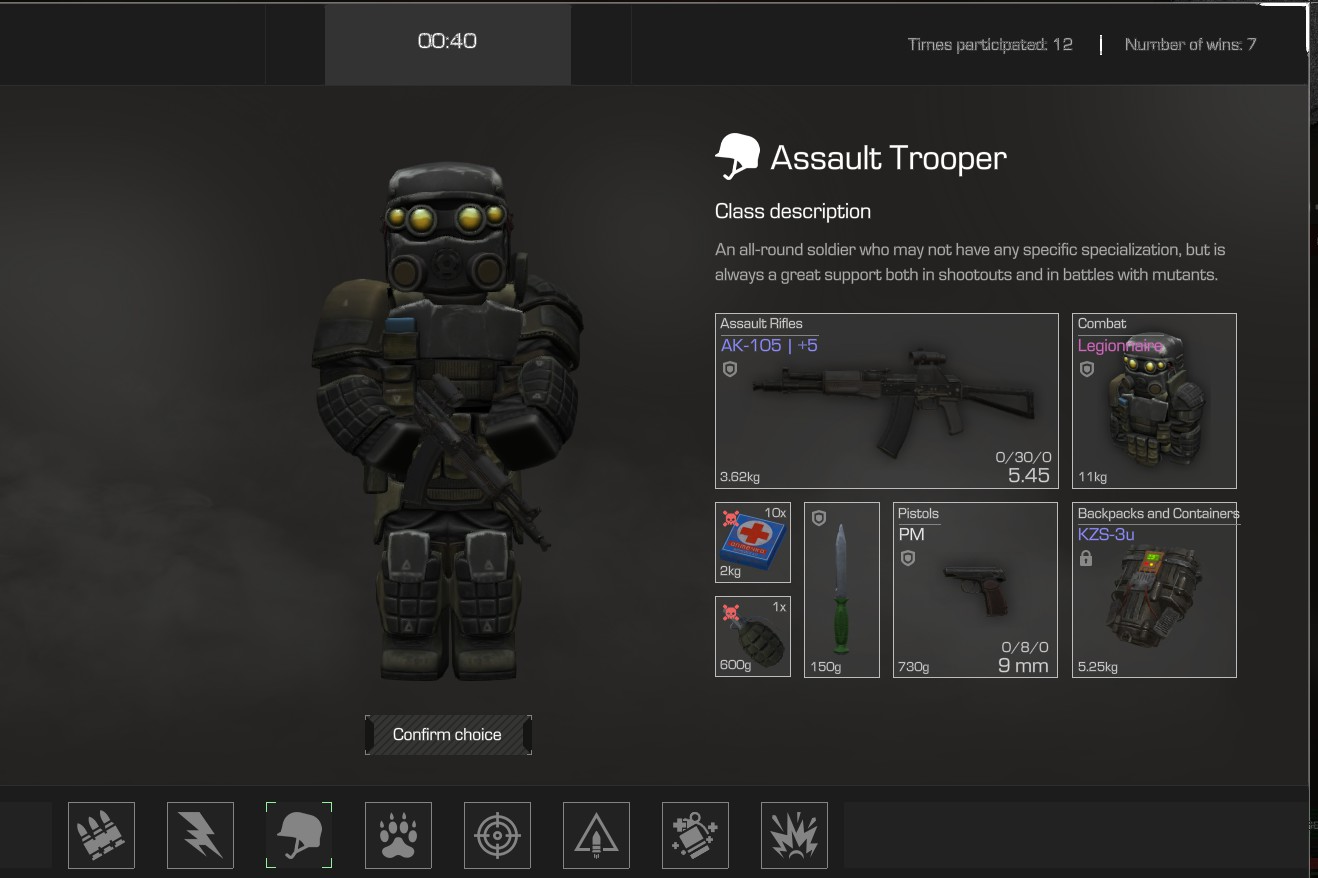
Task: Click the knife melee weapon slot
Action: (842, 590)
